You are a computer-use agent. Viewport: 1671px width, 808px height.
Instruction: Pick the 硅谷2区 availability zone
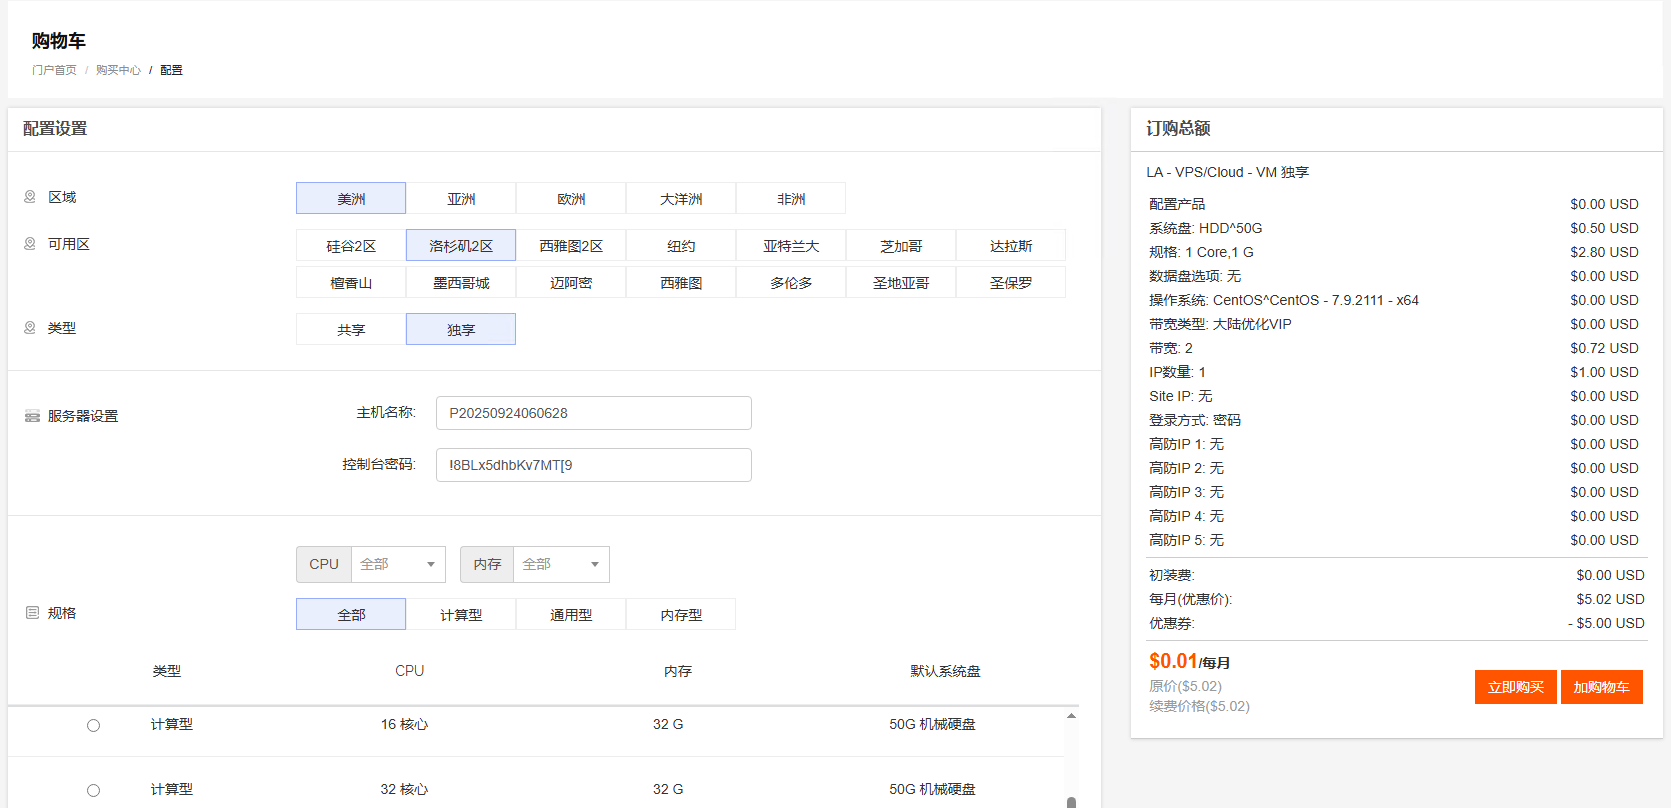pos(351,245)
